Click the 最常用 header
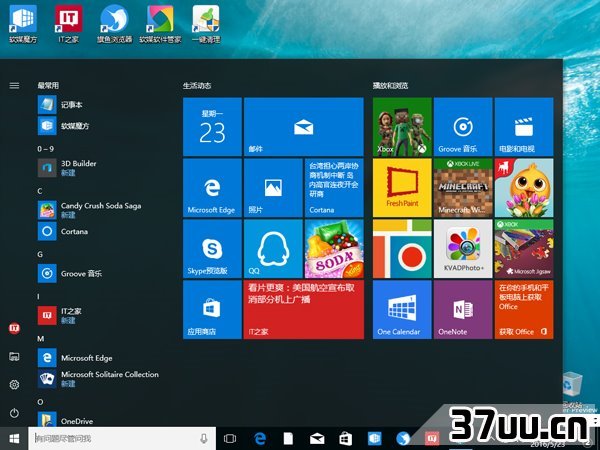This screenshot has height=450, width=600. point(48,86)
